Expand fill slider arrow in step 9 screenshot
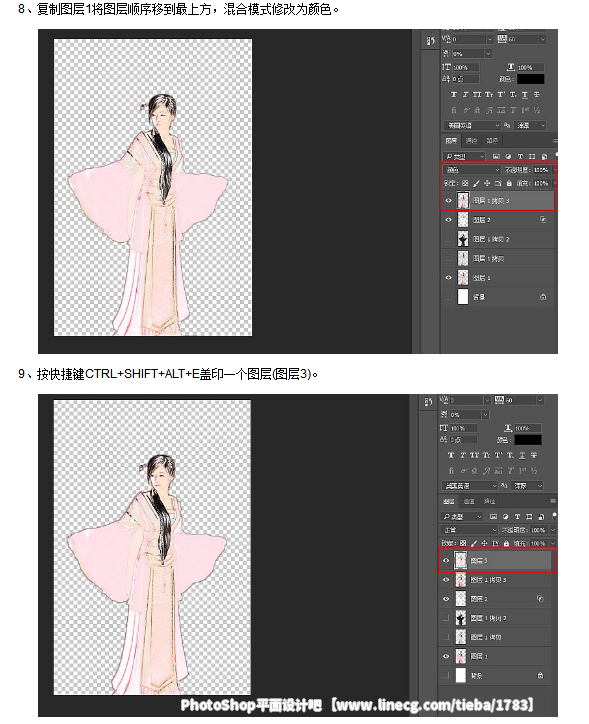The height and width of the screenshot is (724, 589). (553, 543)
